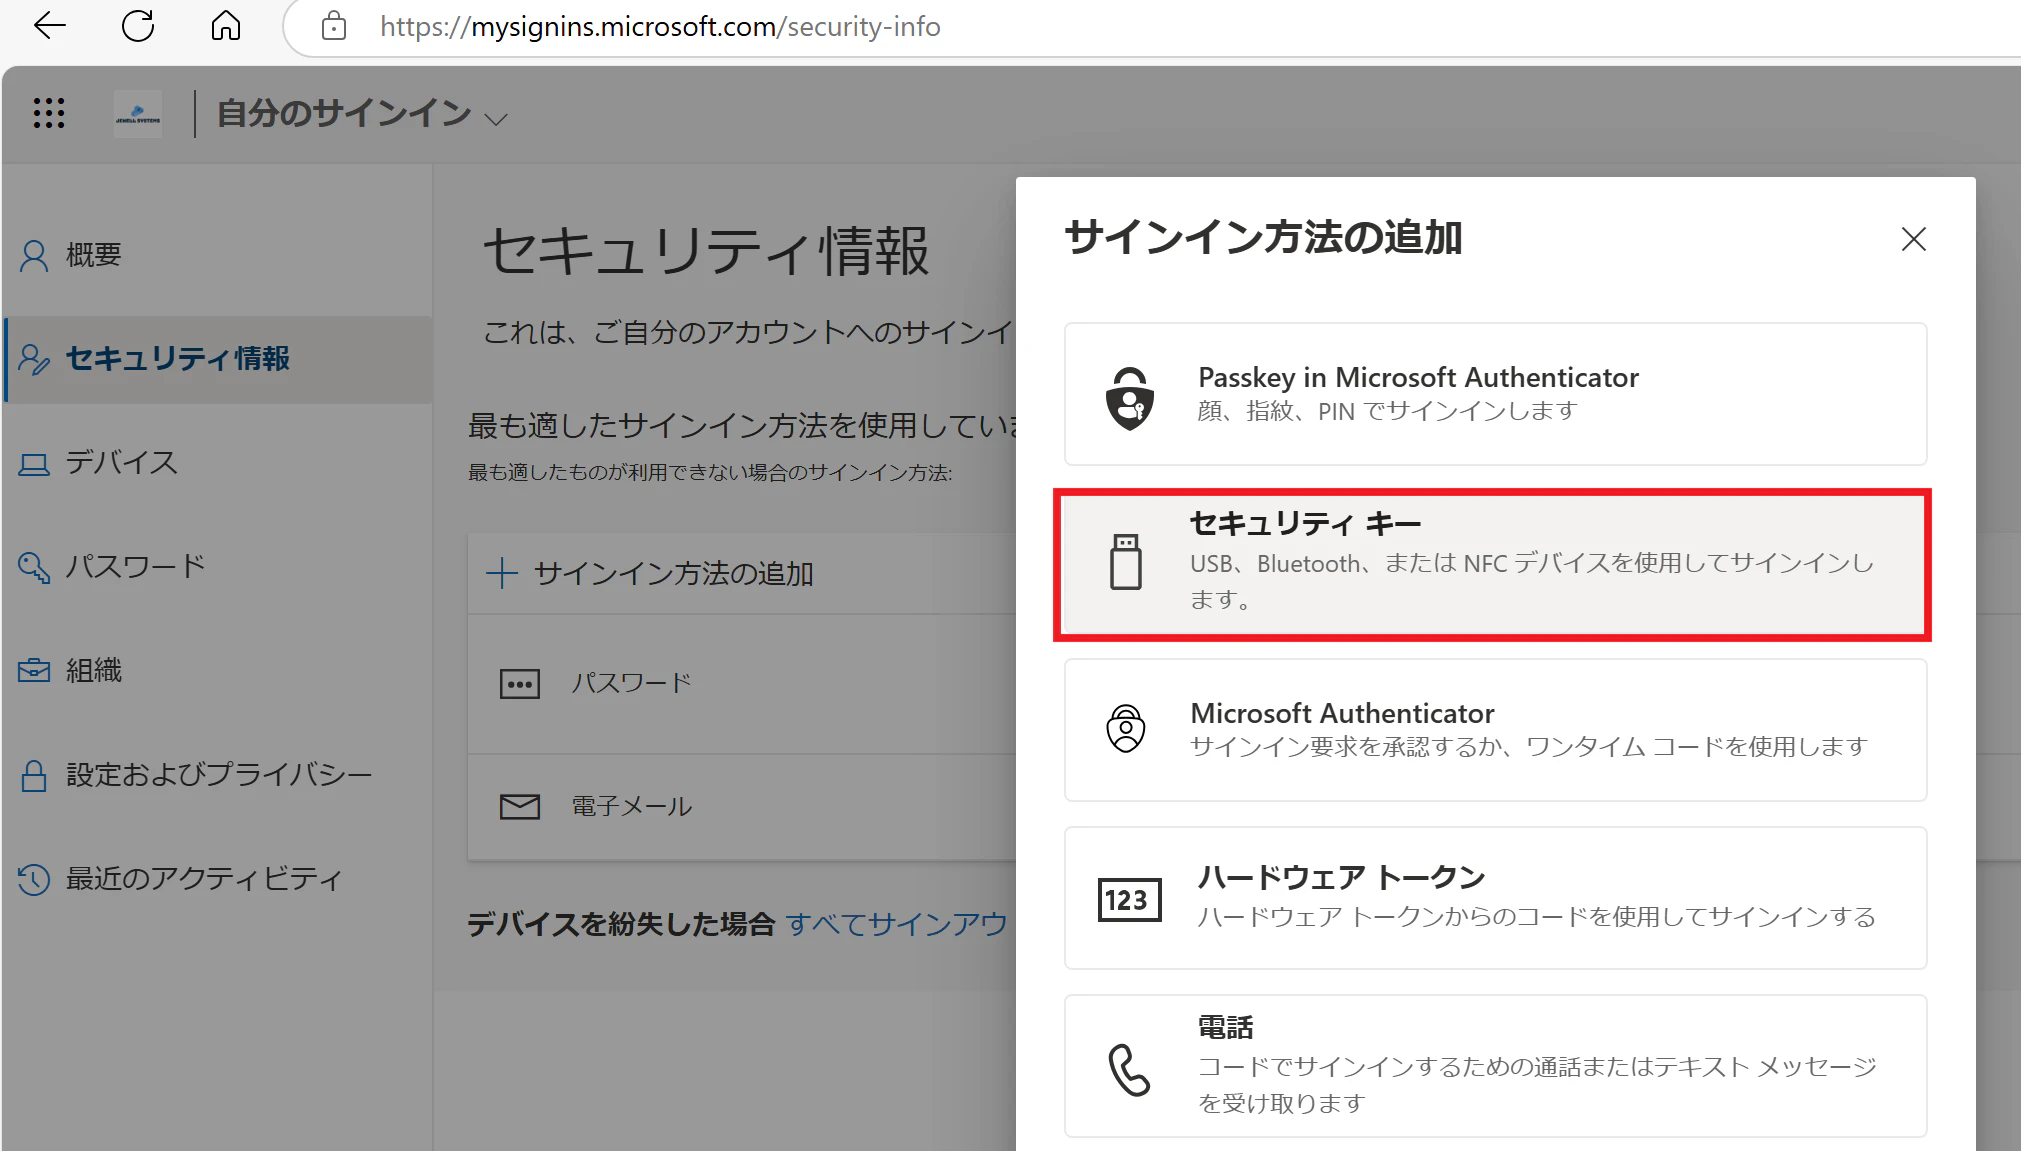
Task: Open 設定およびプライバシー in the sidebar
Action: pos(218,775)
